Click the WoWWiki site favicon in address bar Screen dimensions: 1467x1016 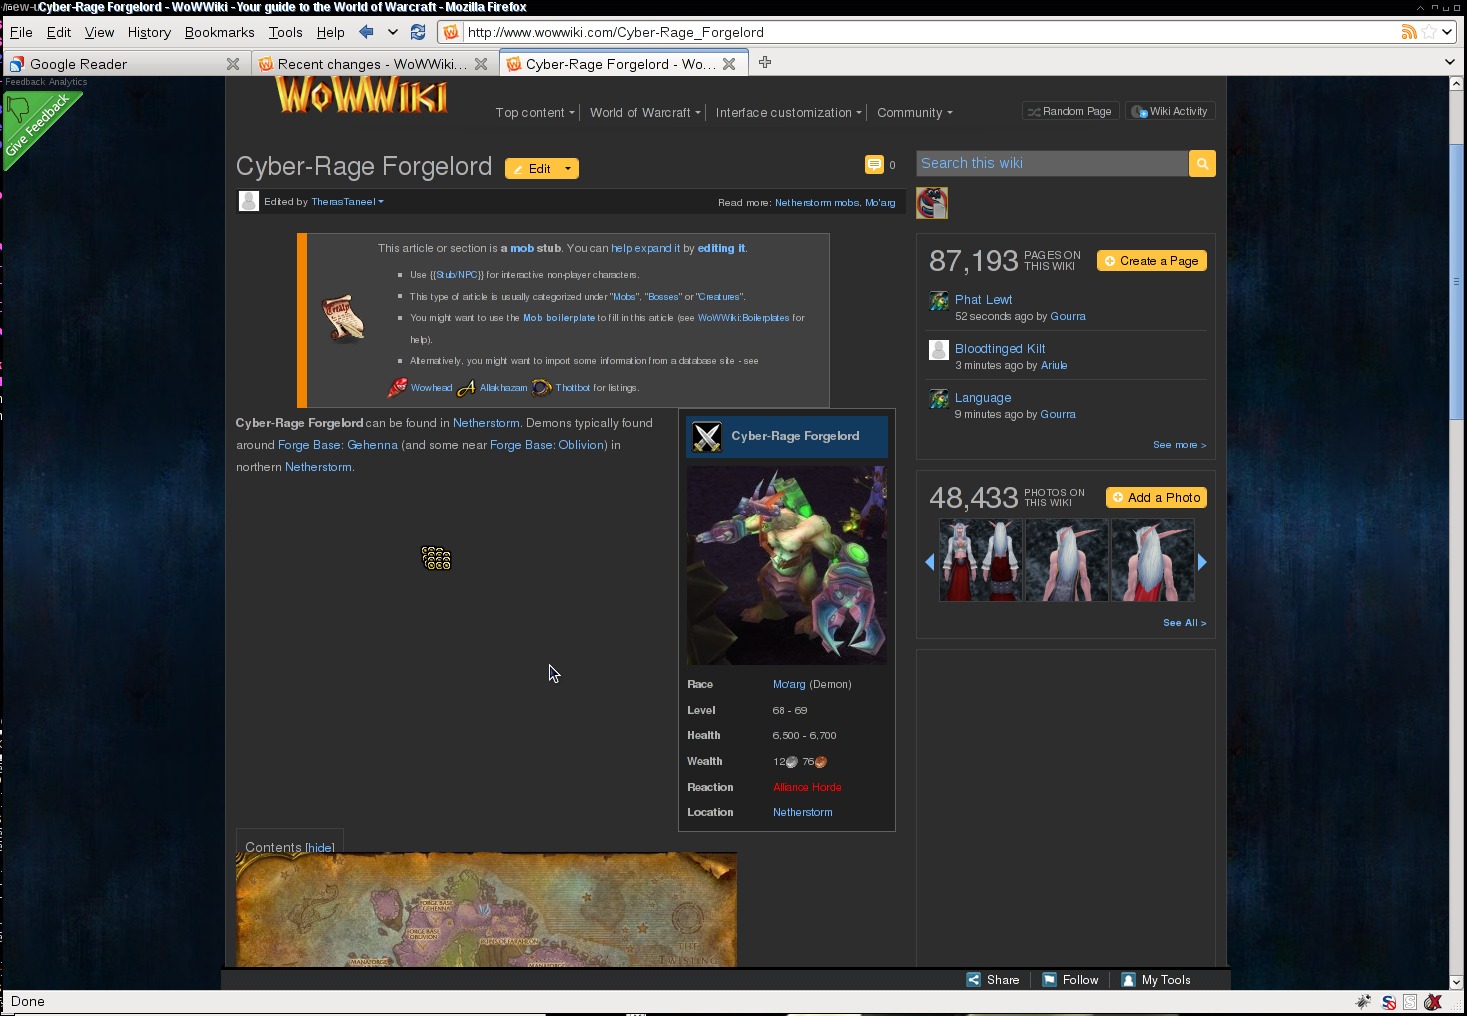[x=451, y=32]
